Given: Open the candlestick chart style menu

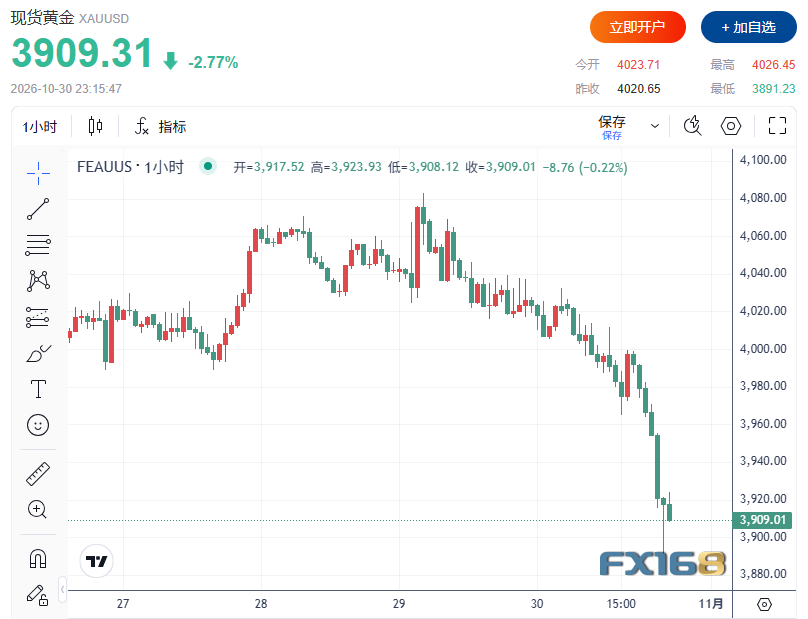Looking at the screenshot, I should [x=95, y=126].
